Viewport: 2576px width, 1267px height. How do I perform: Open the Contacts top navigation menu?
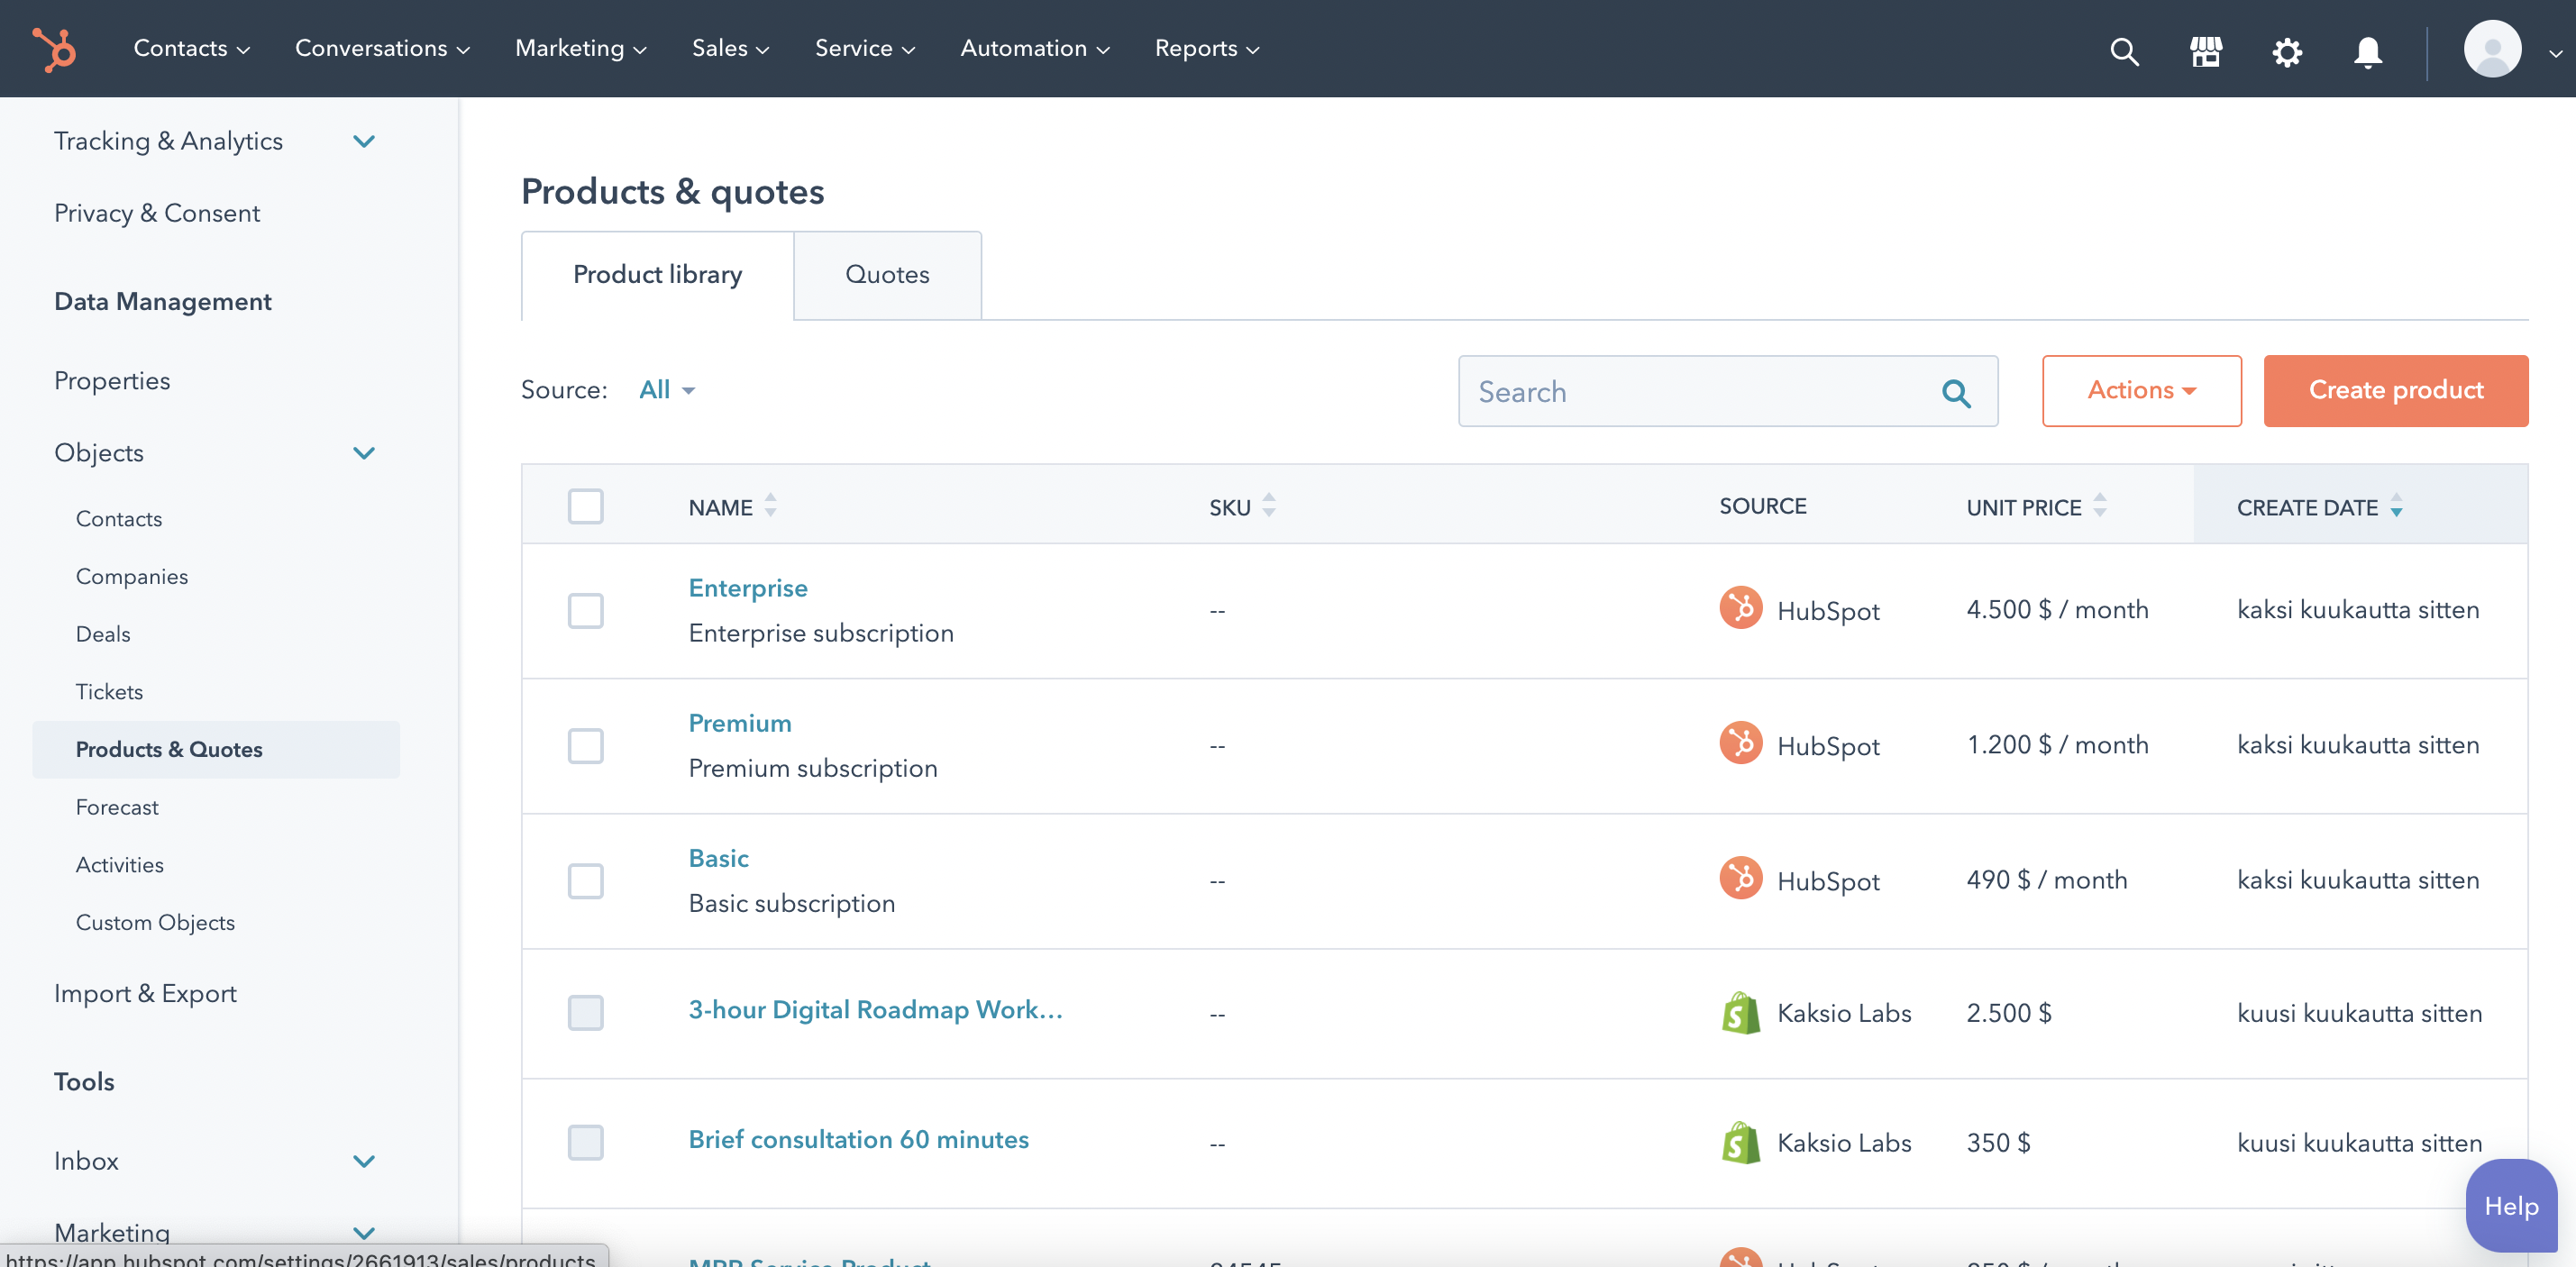[191, 48]
